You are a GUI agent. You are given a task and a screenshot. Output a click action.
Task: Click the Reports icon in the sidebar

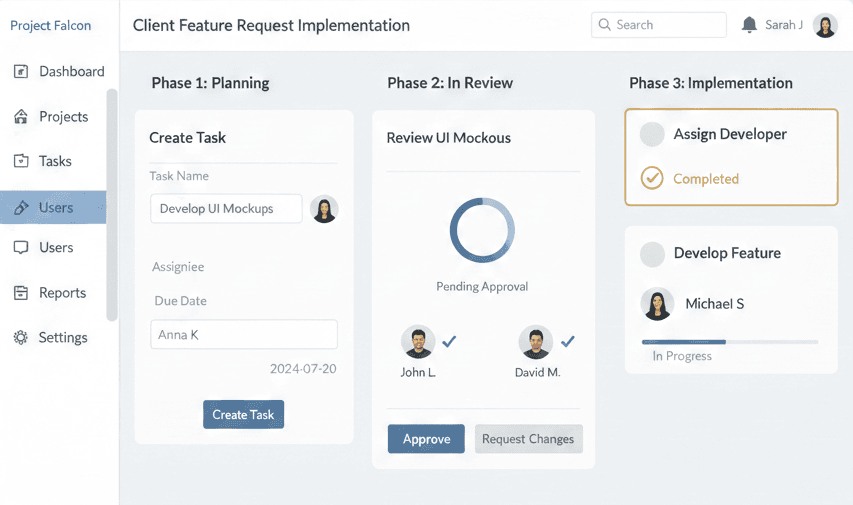pos(21,293)
